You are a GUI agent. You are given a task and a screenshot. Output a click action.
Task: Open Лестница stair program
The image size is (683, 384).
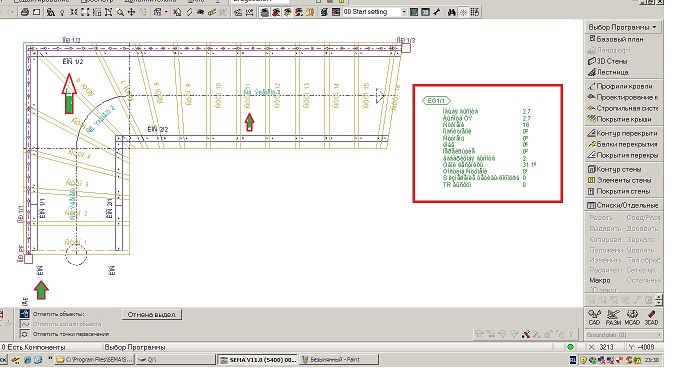coord(608,72)
